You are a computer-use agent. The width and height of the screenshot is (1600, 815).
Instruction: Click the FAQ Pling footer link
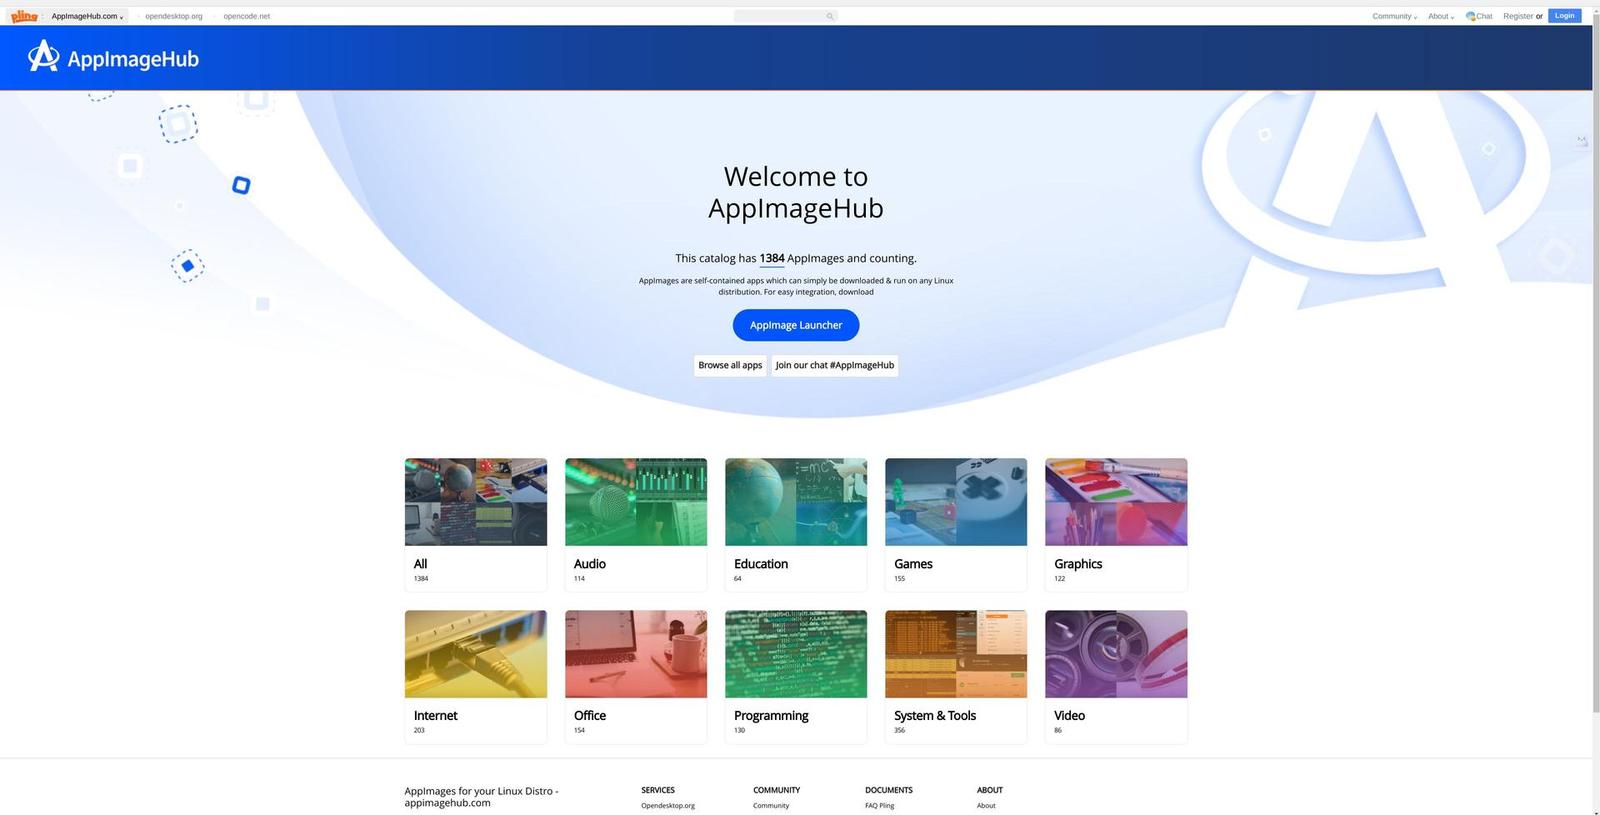(880, 805)
